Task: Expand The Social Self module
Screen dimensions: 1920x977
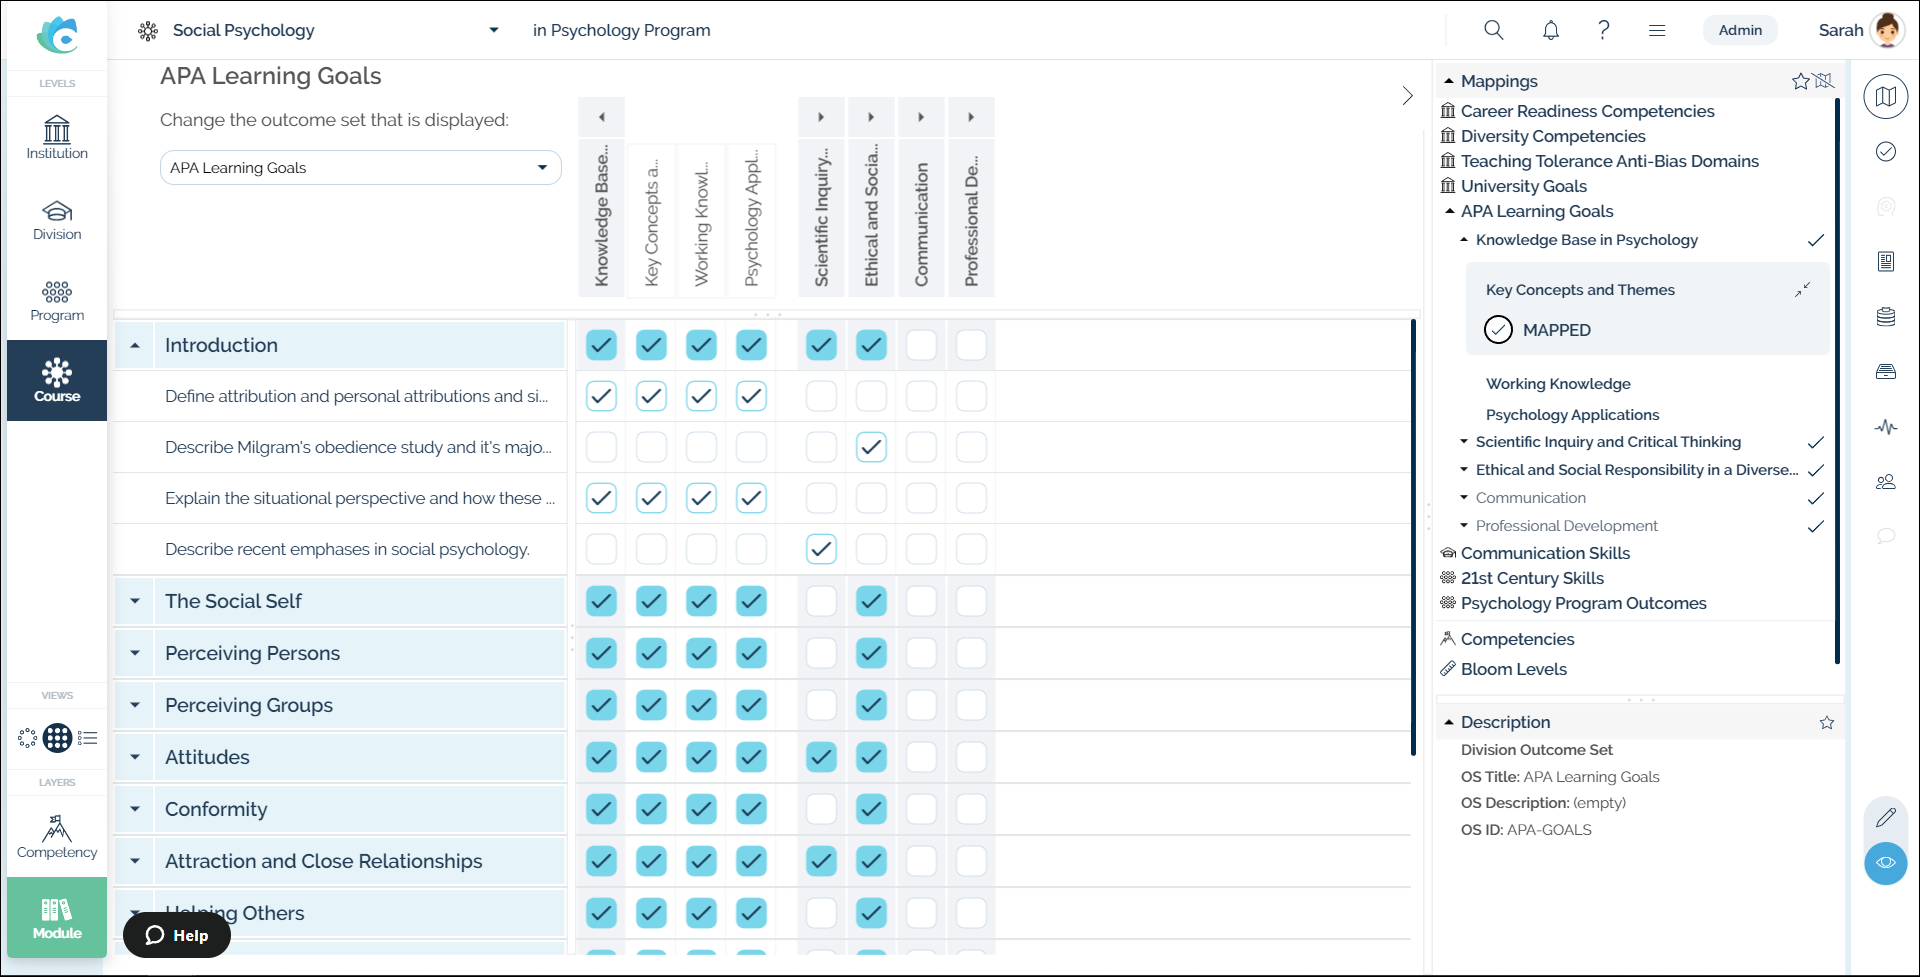Action: 135,601
